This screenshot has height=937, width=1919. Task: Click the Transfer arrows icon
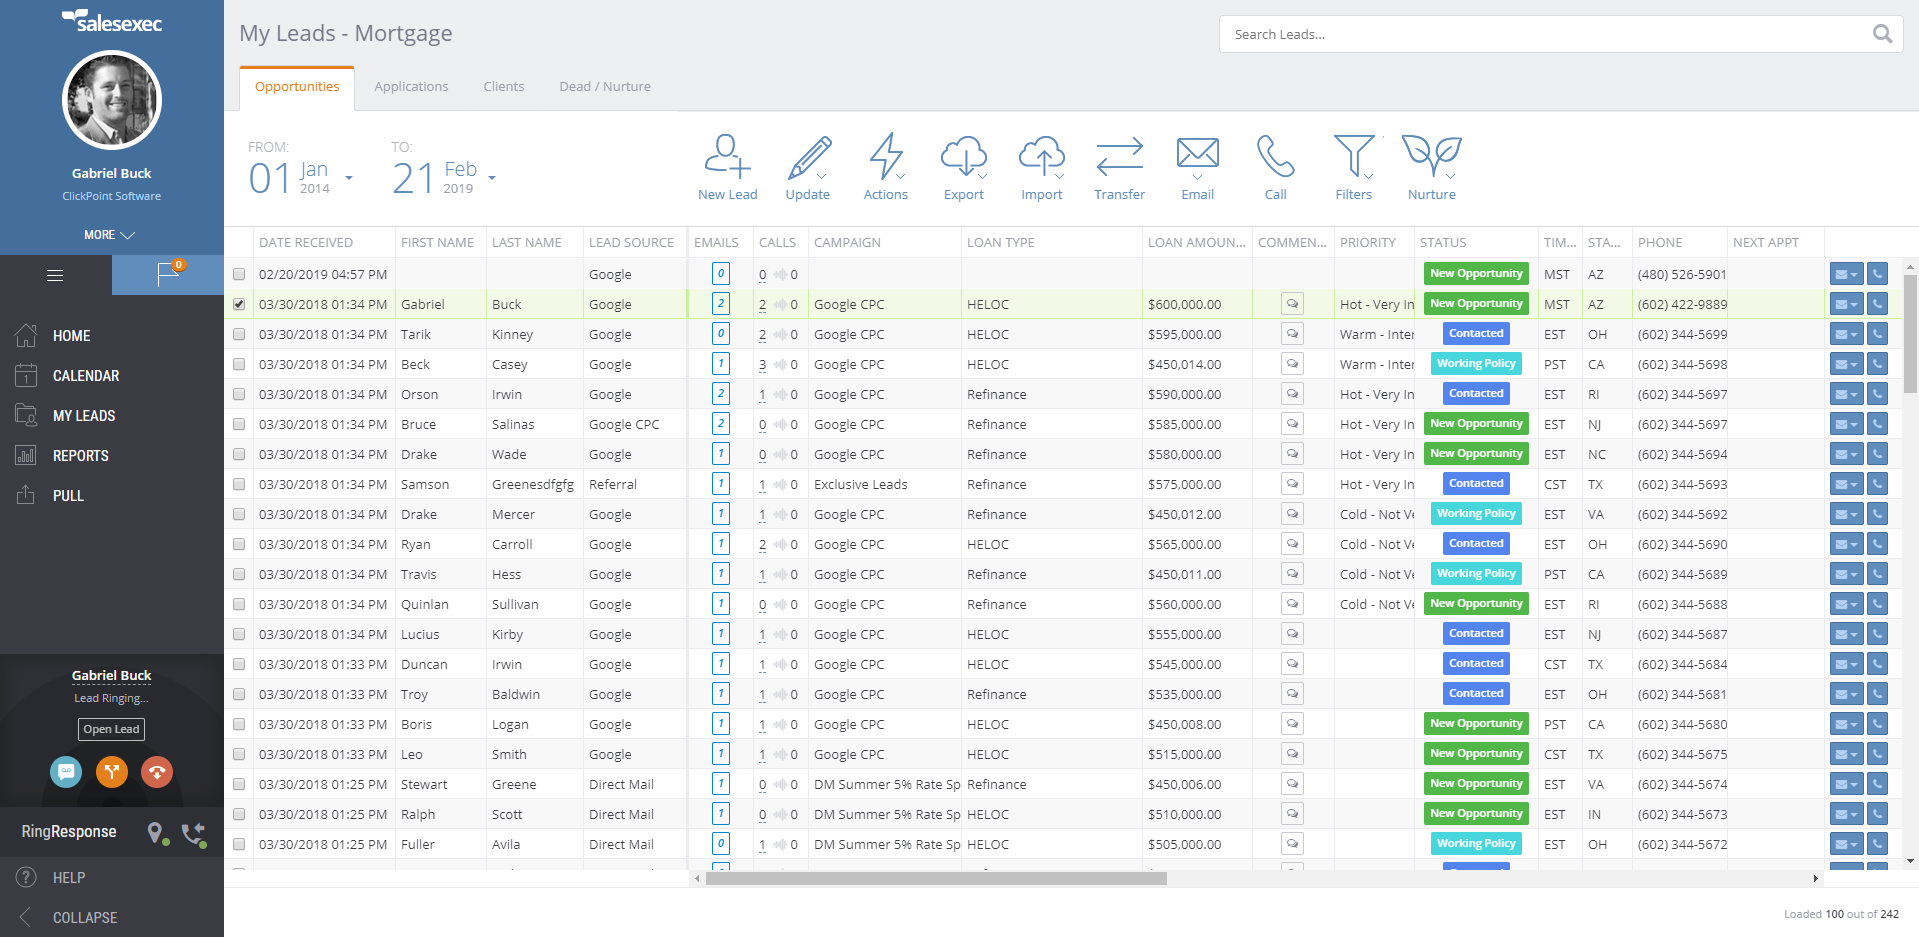click(x=1119, y=160)
